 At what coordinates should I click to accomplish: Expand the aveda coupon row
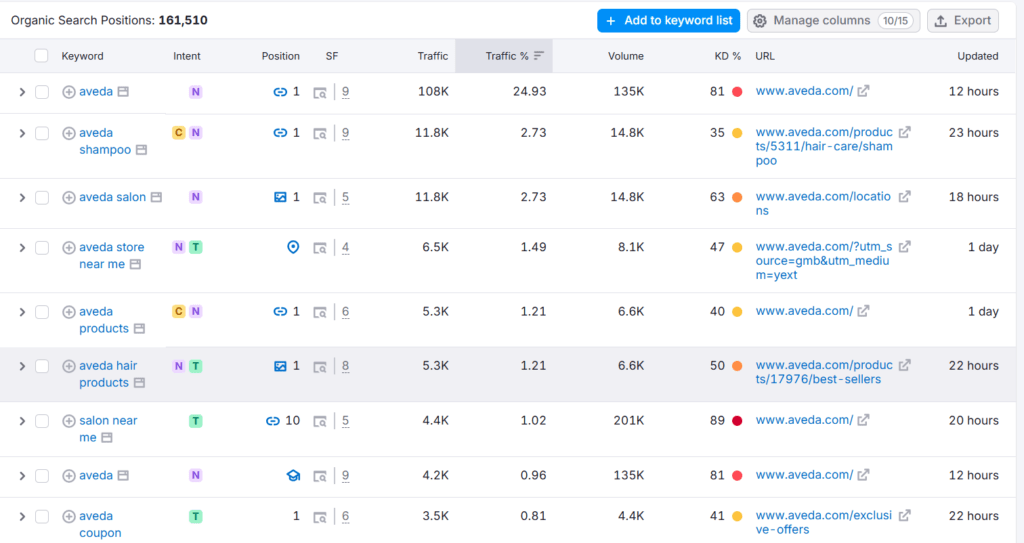coord(22,517)
